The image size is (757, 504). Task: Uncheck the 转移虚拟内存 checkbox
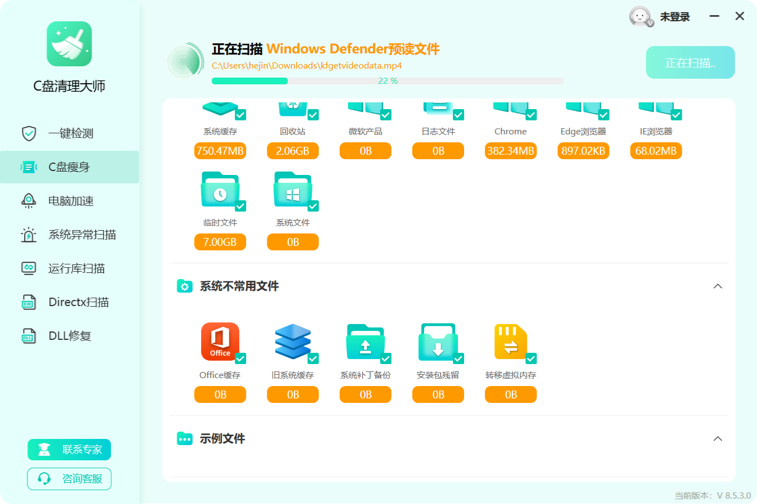tap(531, 358)
